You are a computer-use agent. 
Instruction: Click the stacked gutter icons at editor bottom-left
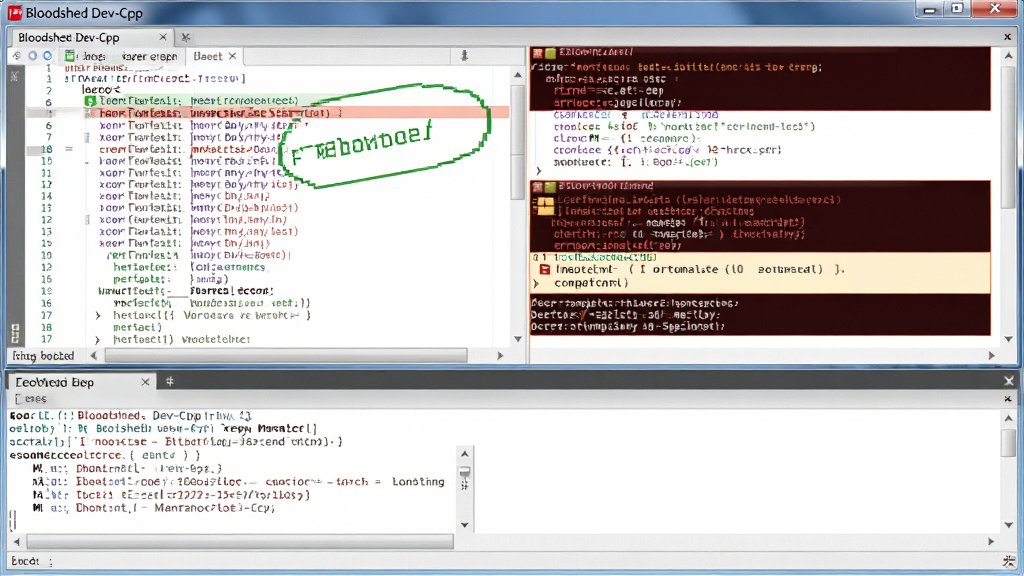[x=15, y=333]
